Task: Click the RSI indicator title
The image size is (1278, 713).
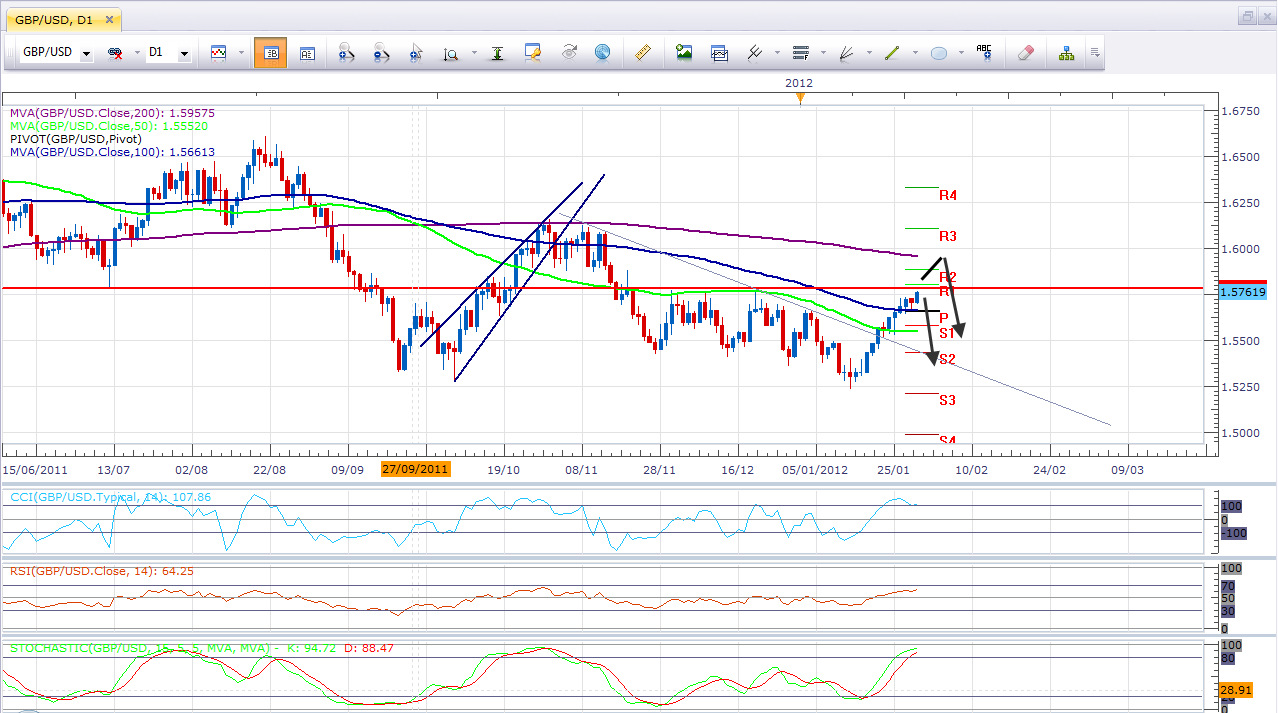Action: click(101, 571)
